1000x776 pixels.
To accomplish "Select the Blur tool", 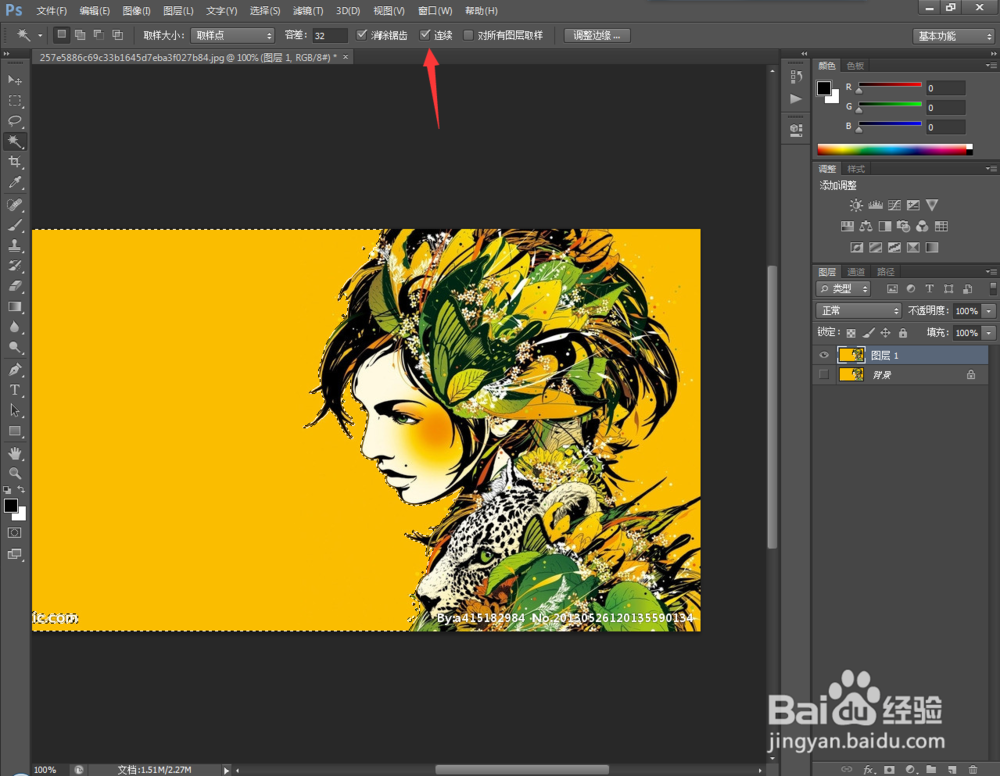I will tap(15, 327).
